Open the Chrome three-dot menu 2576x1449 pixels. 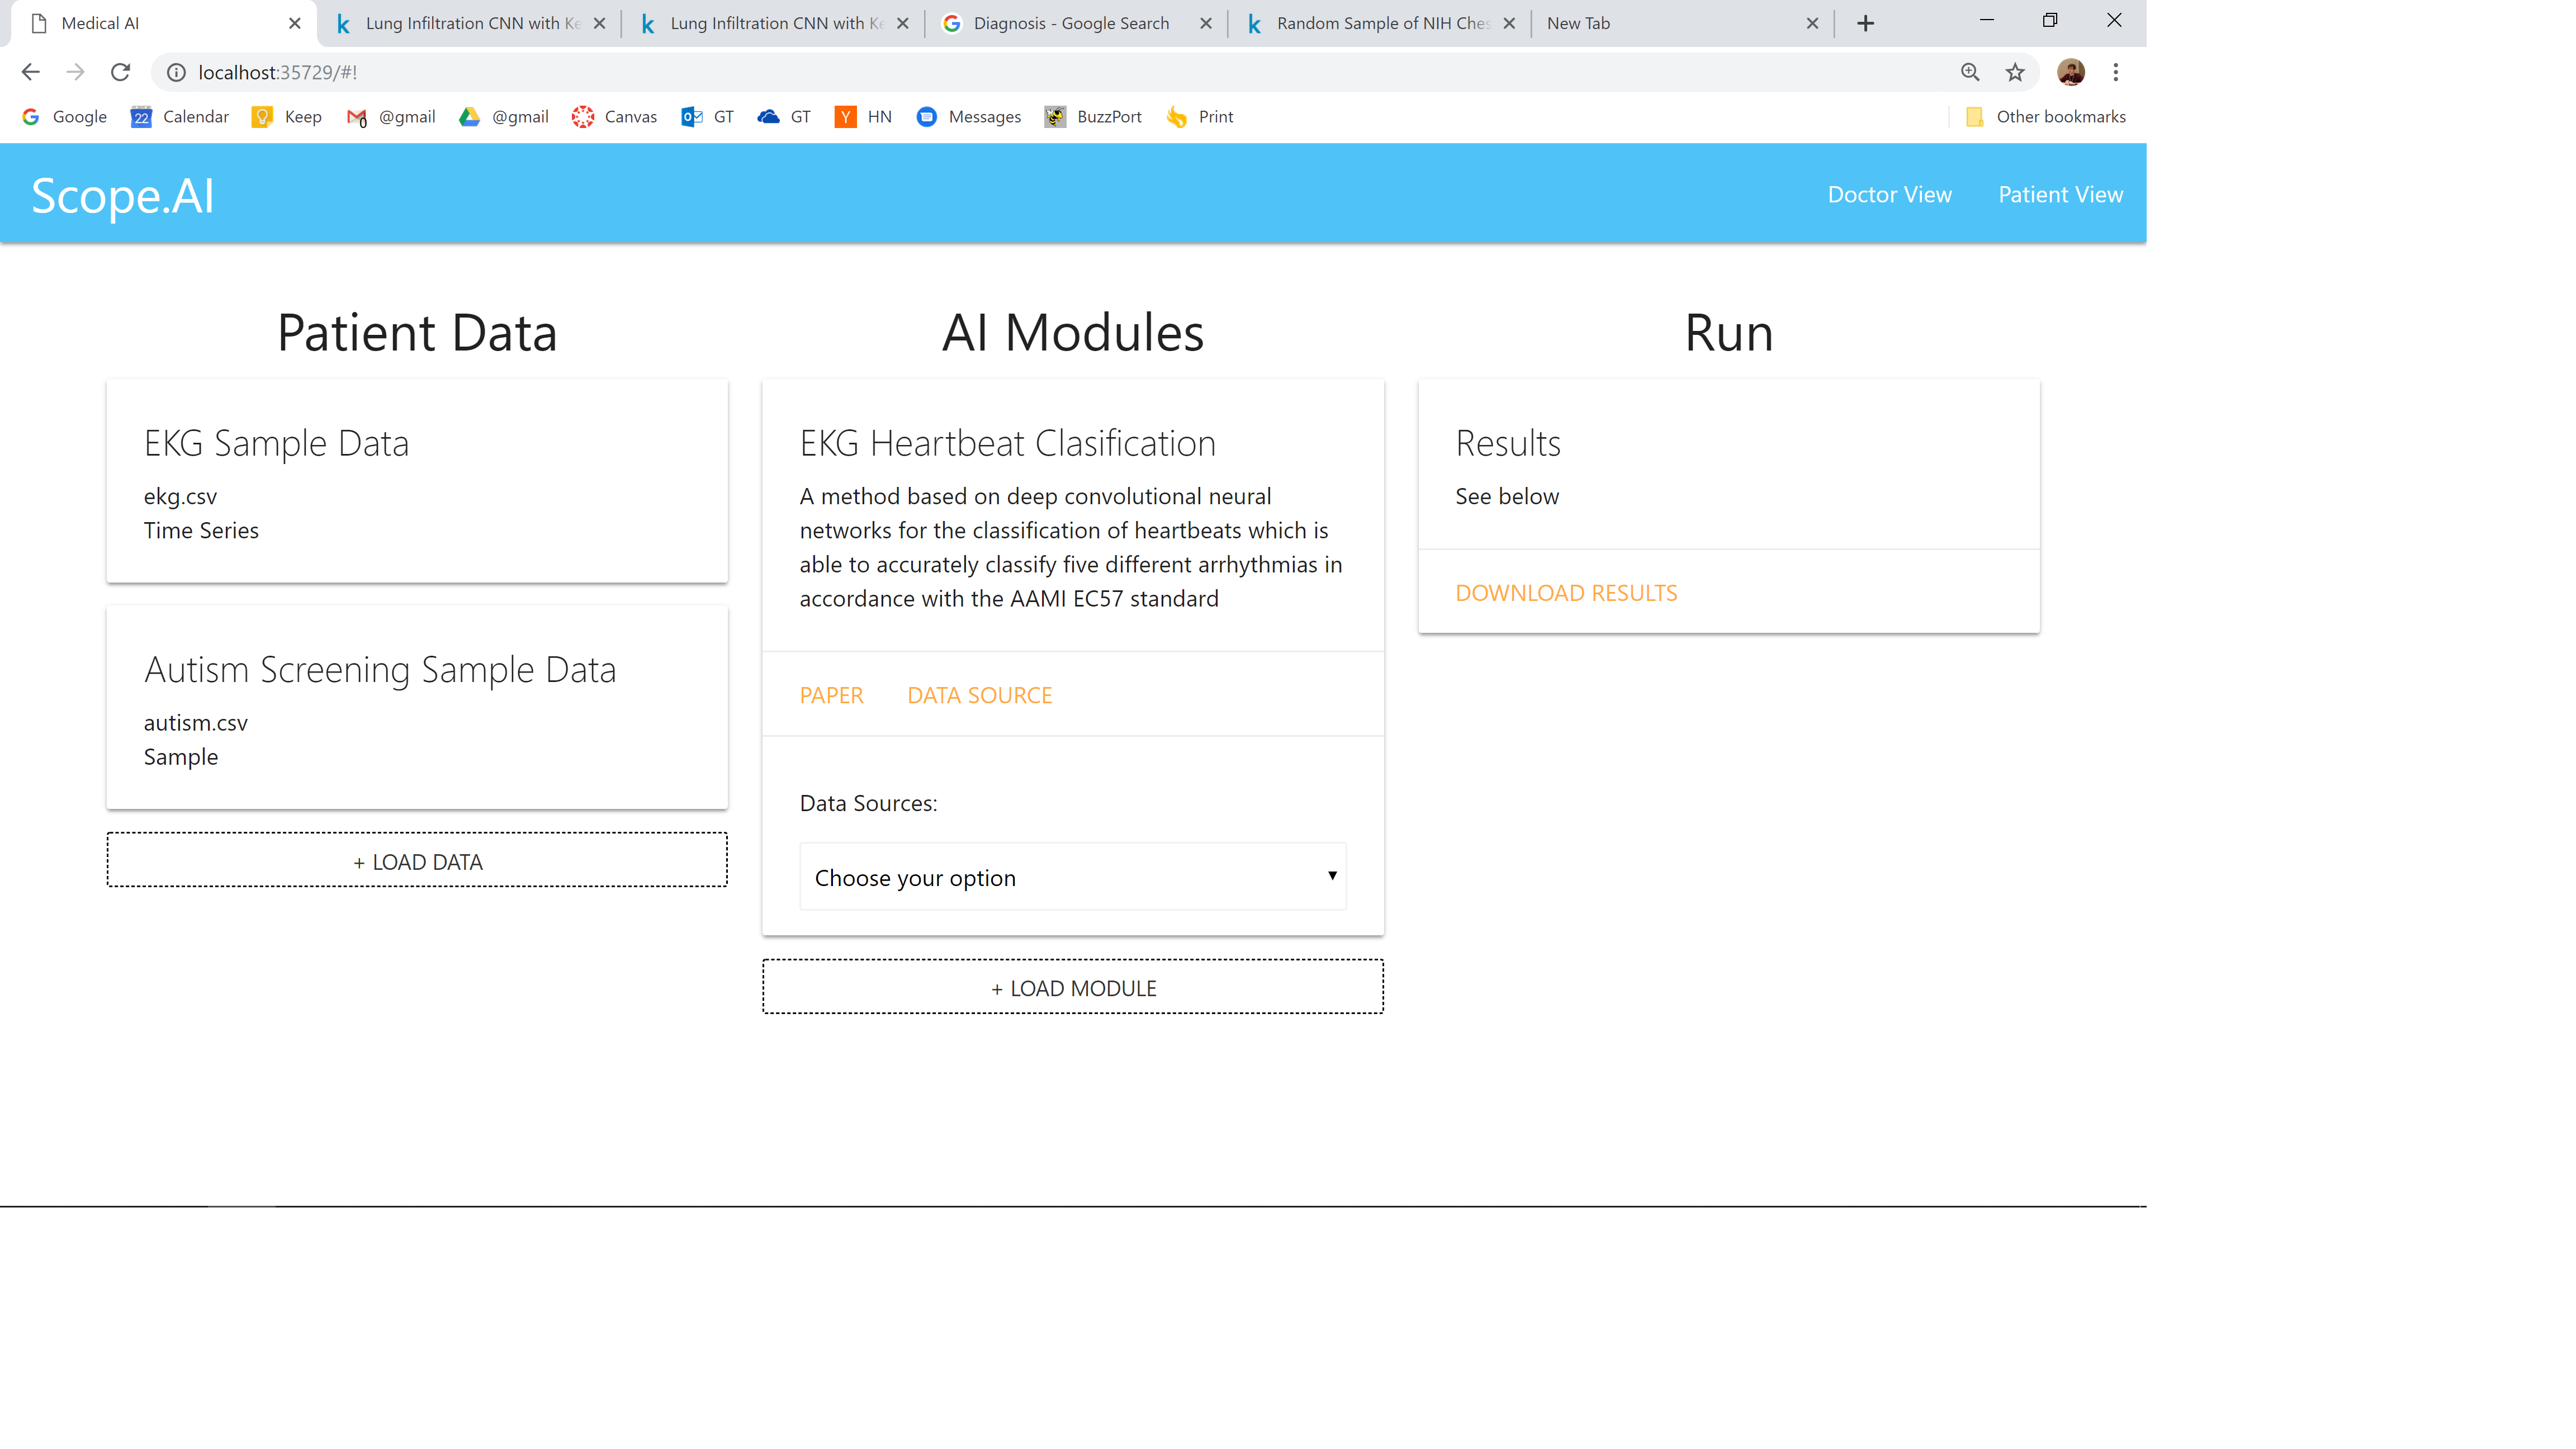pyautogui.click(x=2115, y=72)
